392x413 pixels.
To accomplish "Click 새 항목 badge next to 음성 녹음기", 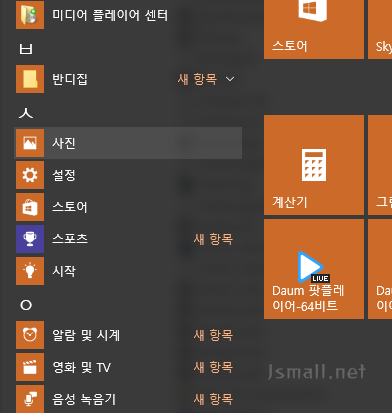I will (x=213, y=399).
